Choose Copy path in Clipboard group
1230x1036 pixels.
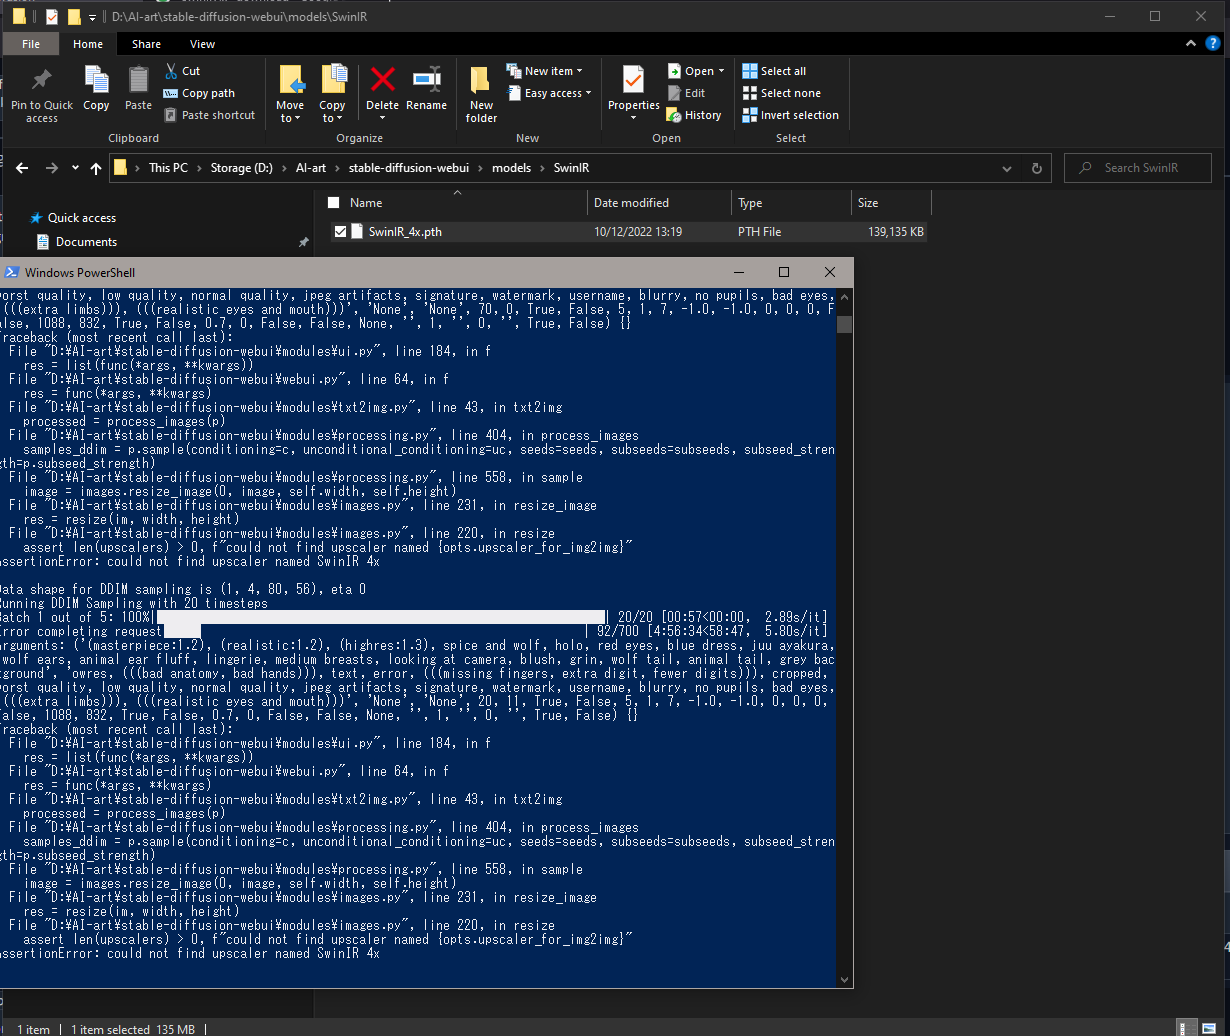[x=199, y=93]
